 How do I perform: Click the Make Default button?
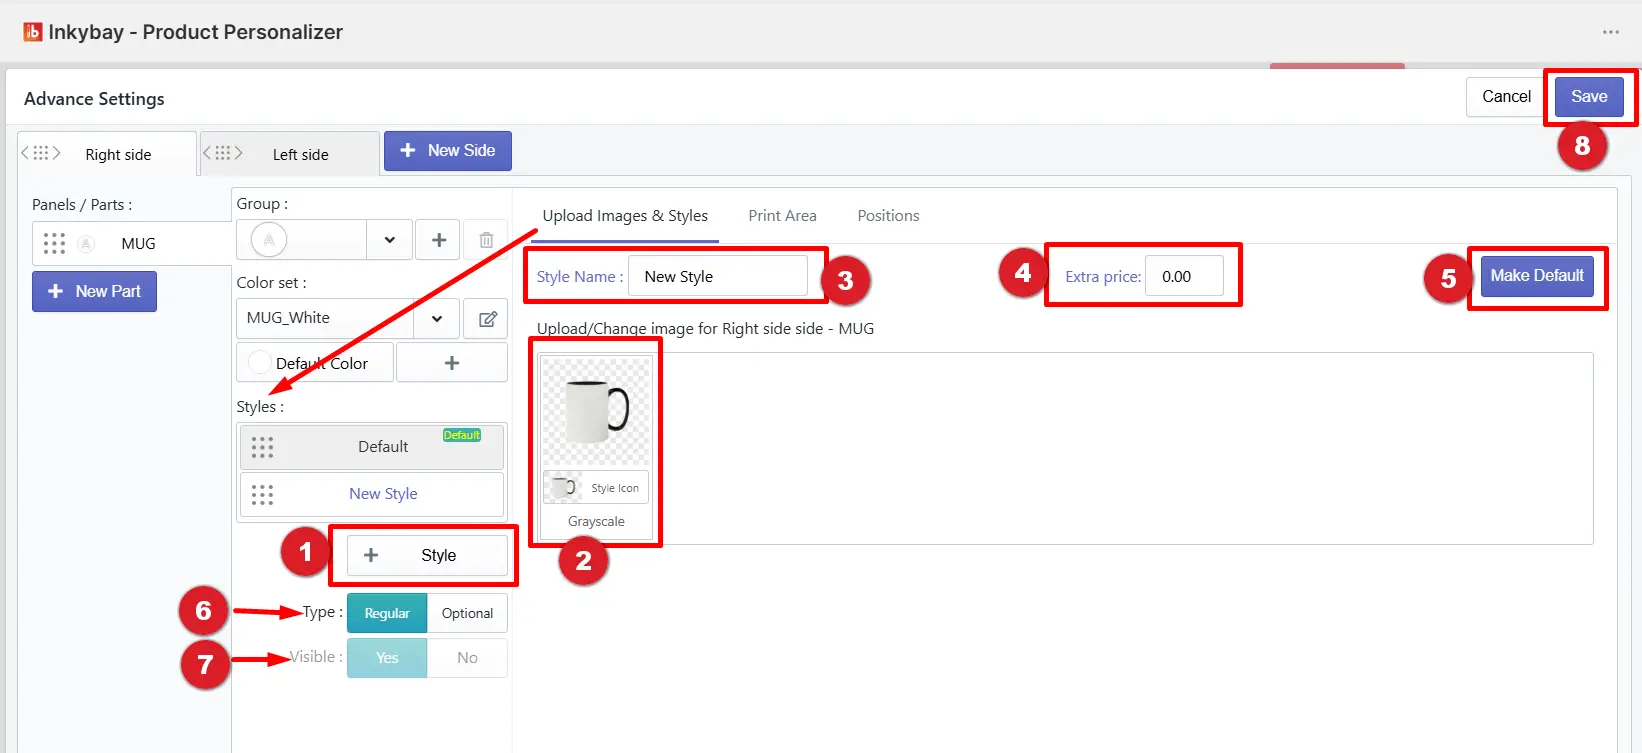(x=1537, y=276)
